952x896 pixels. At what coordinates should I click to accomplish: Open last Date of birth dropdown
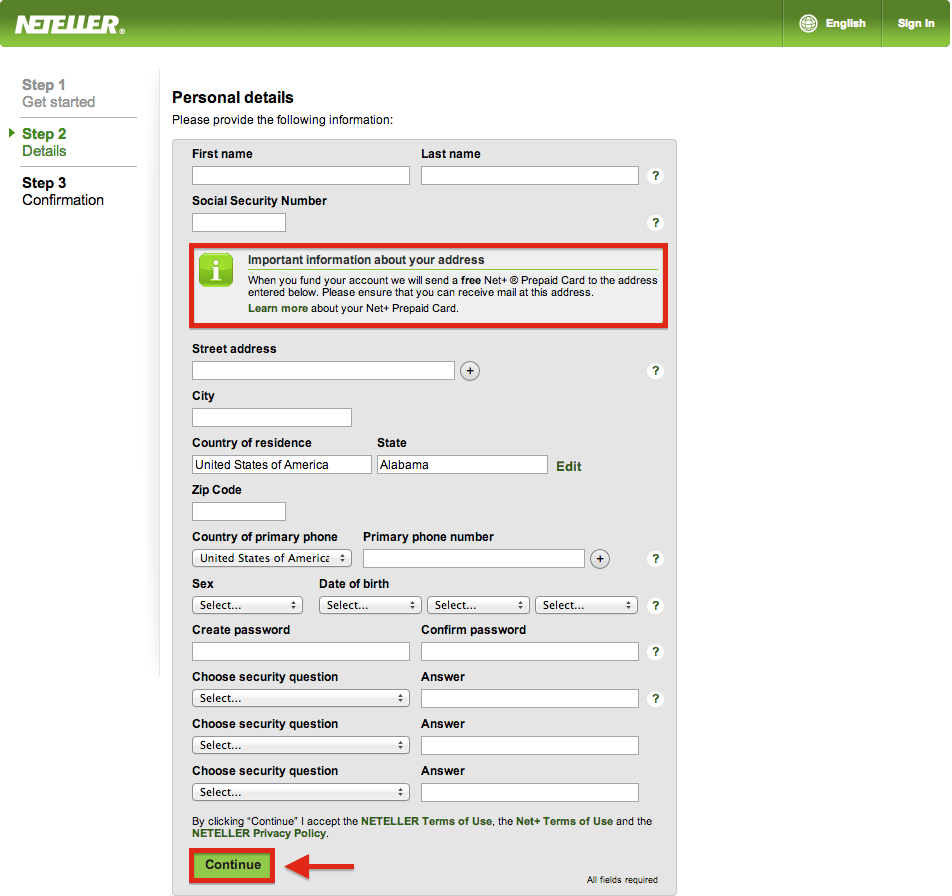click(586, 605)
